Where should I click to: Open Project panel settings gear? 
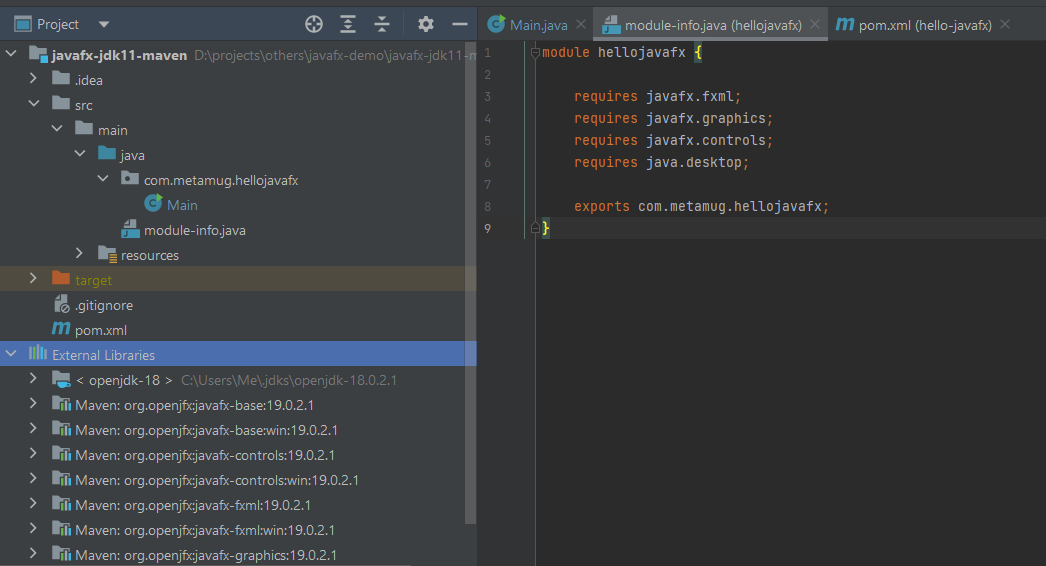click(x=426, y=25)
